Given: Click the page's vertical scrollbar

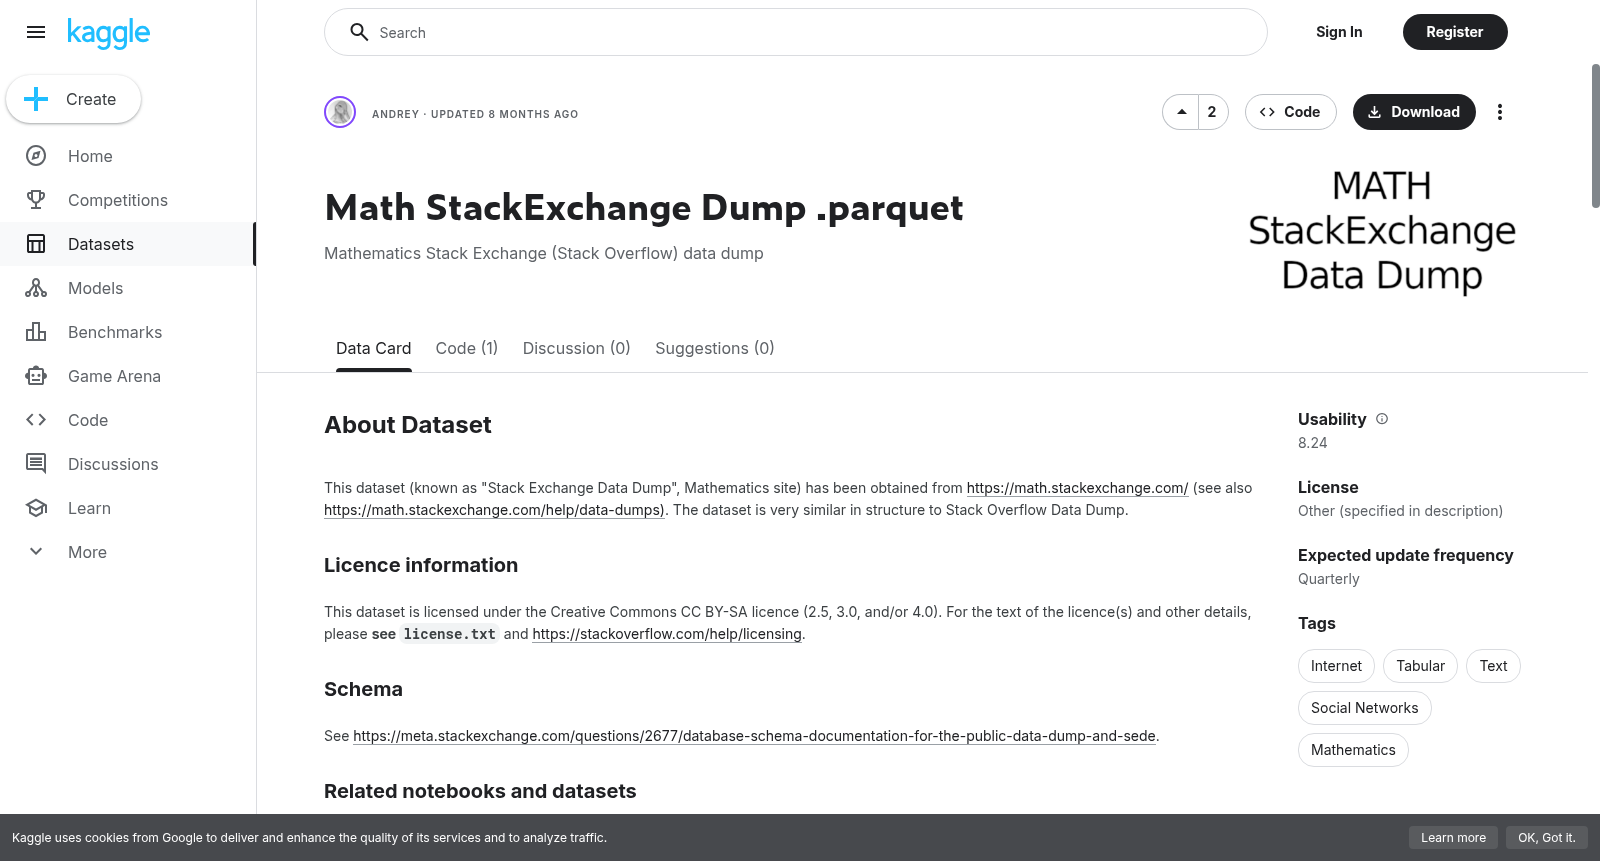Looking at the screenshot, I should pyautogui.click(x=1595, y=136).
